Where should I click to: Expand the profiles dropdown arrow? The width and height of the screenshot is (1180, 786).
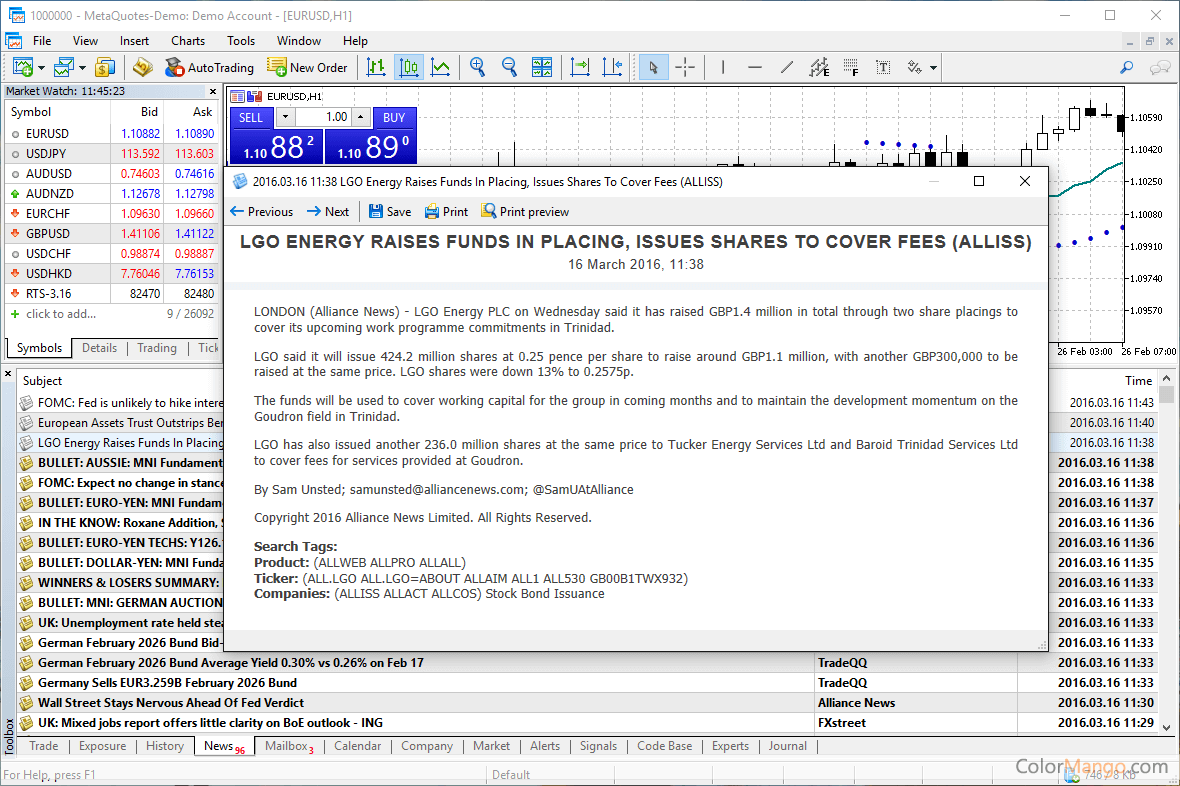pos(82,68)
